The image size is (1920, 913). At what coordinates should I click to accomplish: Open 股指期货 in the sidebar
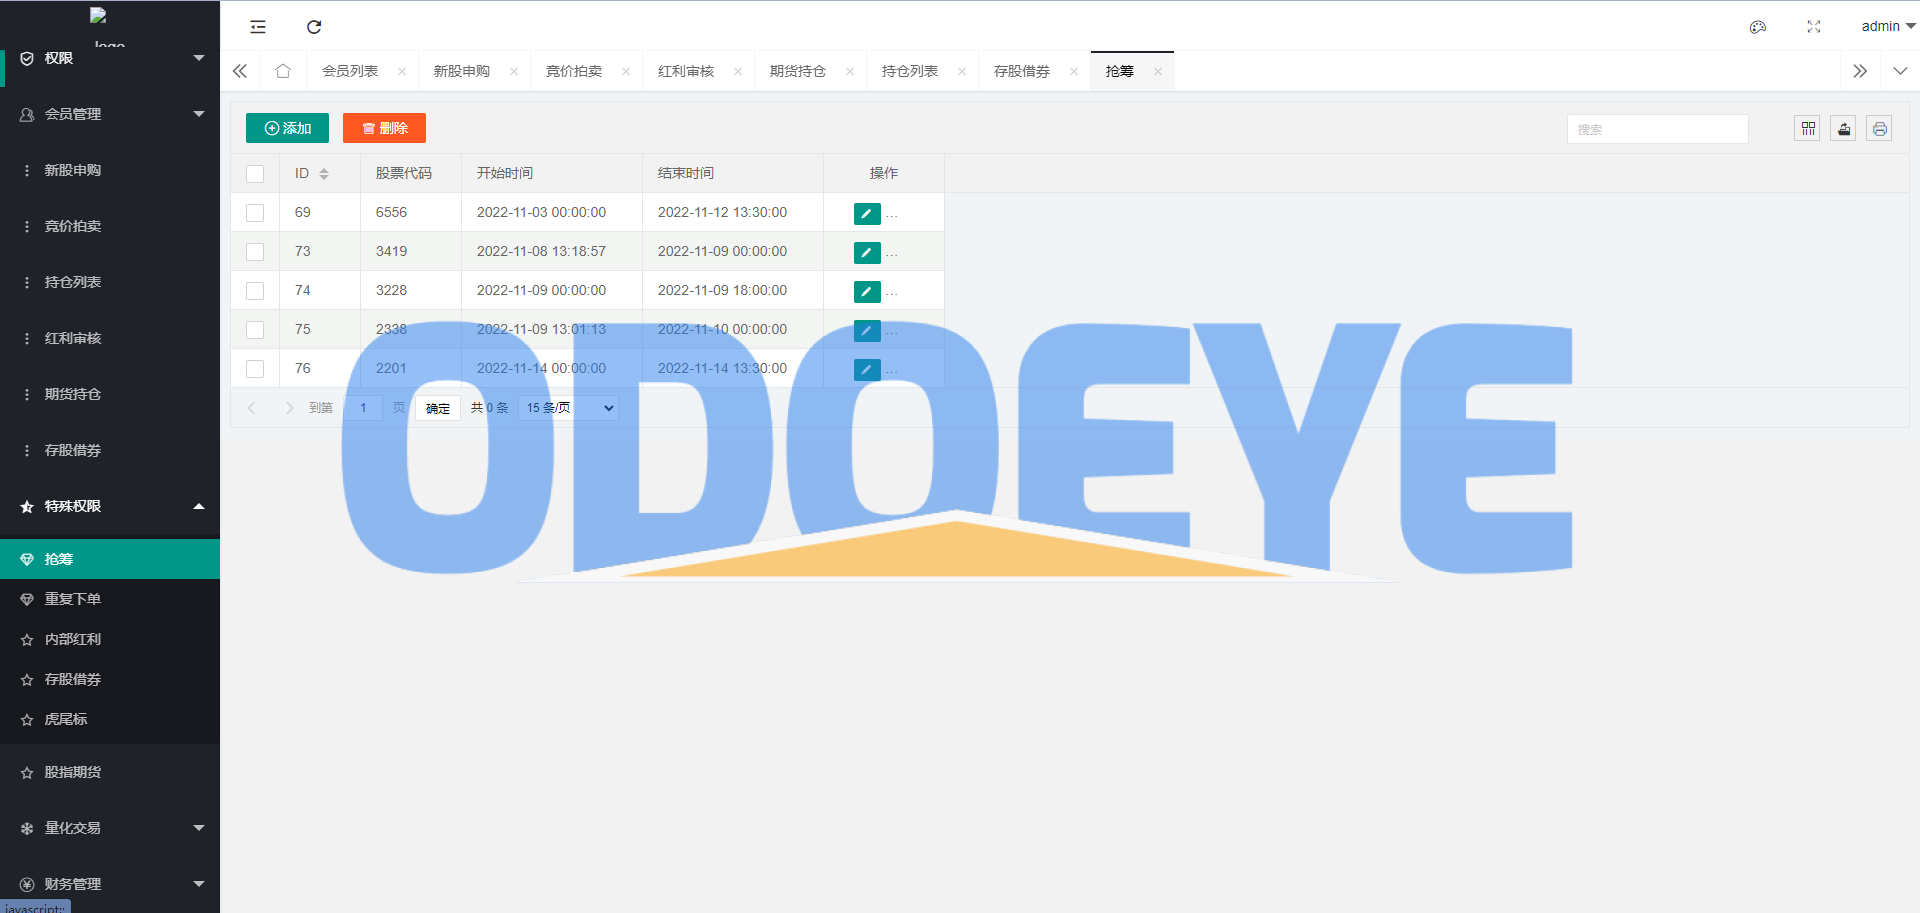point(110,772)
